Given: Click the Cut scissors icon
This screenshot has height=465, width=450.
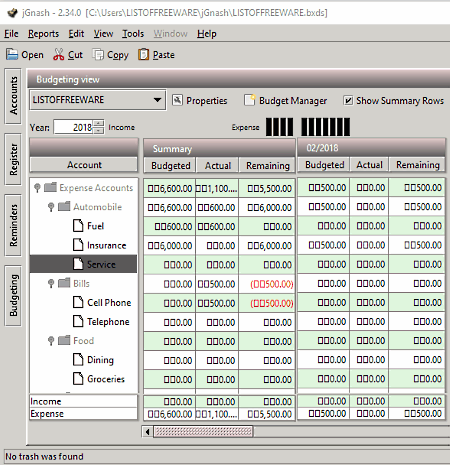Looking at the screenshot, I should (58, 54).
